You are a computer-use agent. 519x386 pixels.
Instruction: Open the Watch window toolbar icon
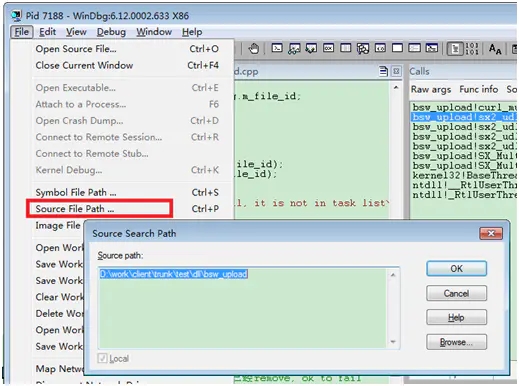pyautogui.click(x=294, y=49)
